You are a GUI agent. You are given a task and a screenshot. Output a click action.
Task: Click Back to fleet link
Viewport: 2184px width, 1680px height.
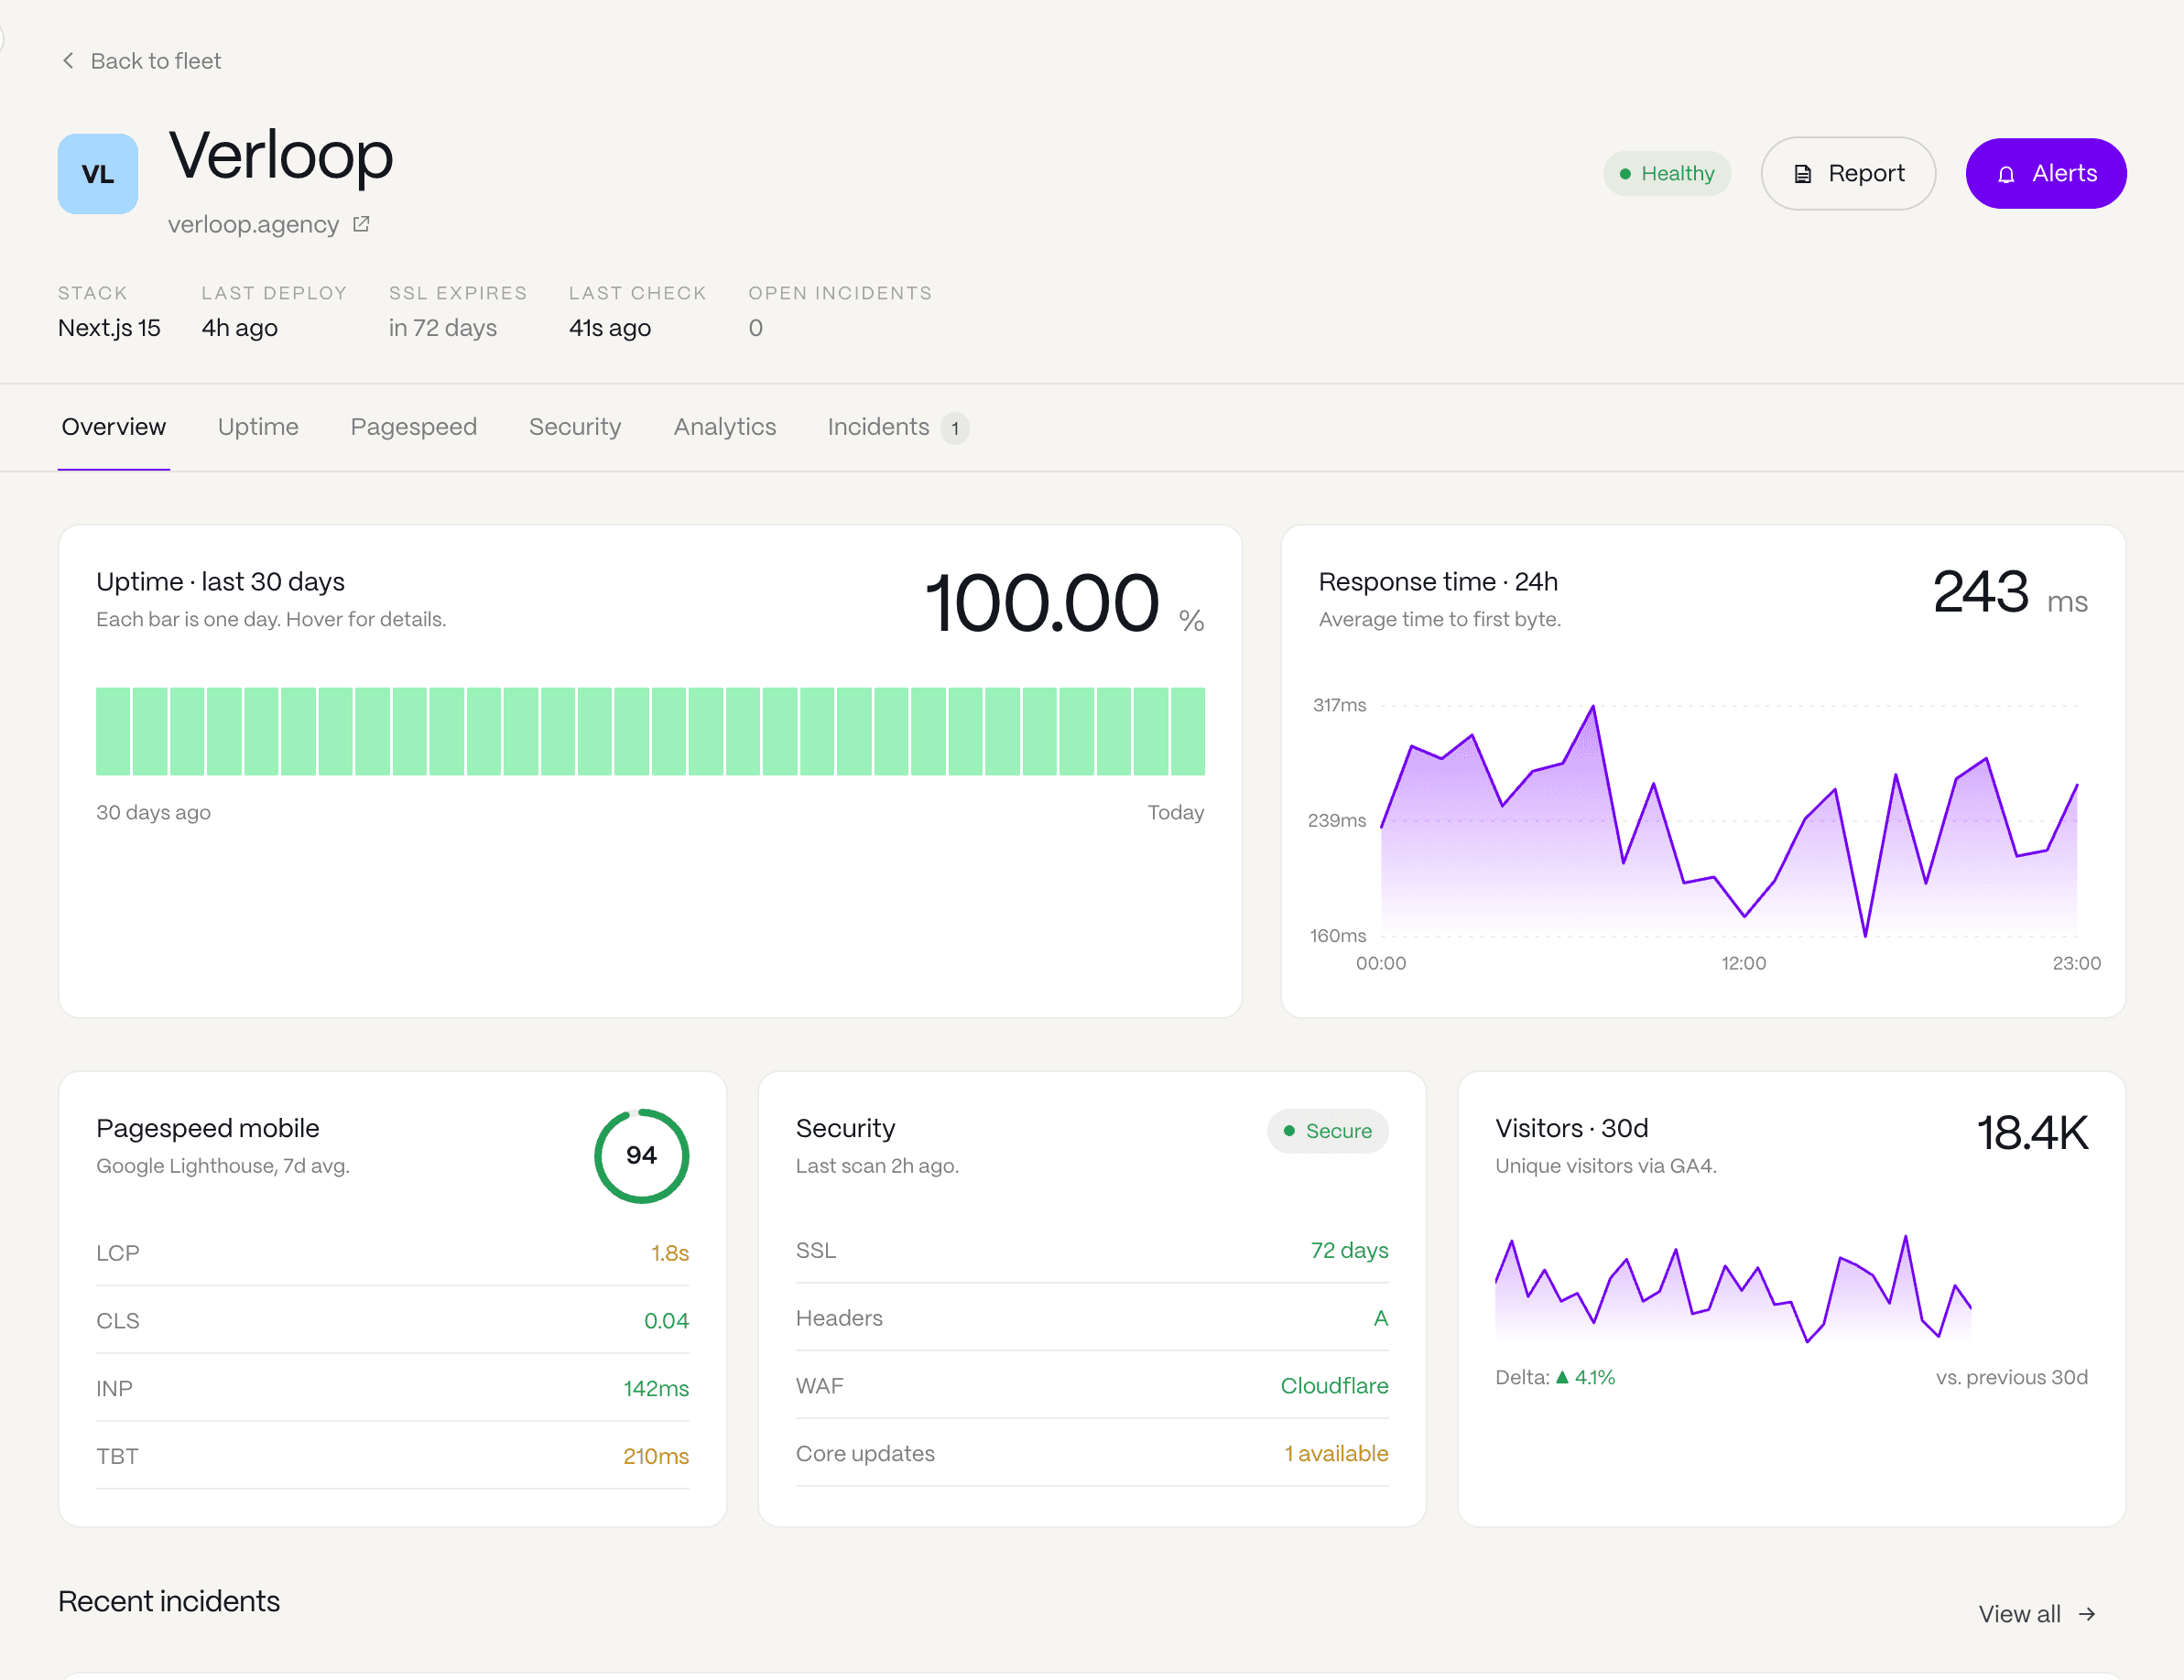[155, 61]
